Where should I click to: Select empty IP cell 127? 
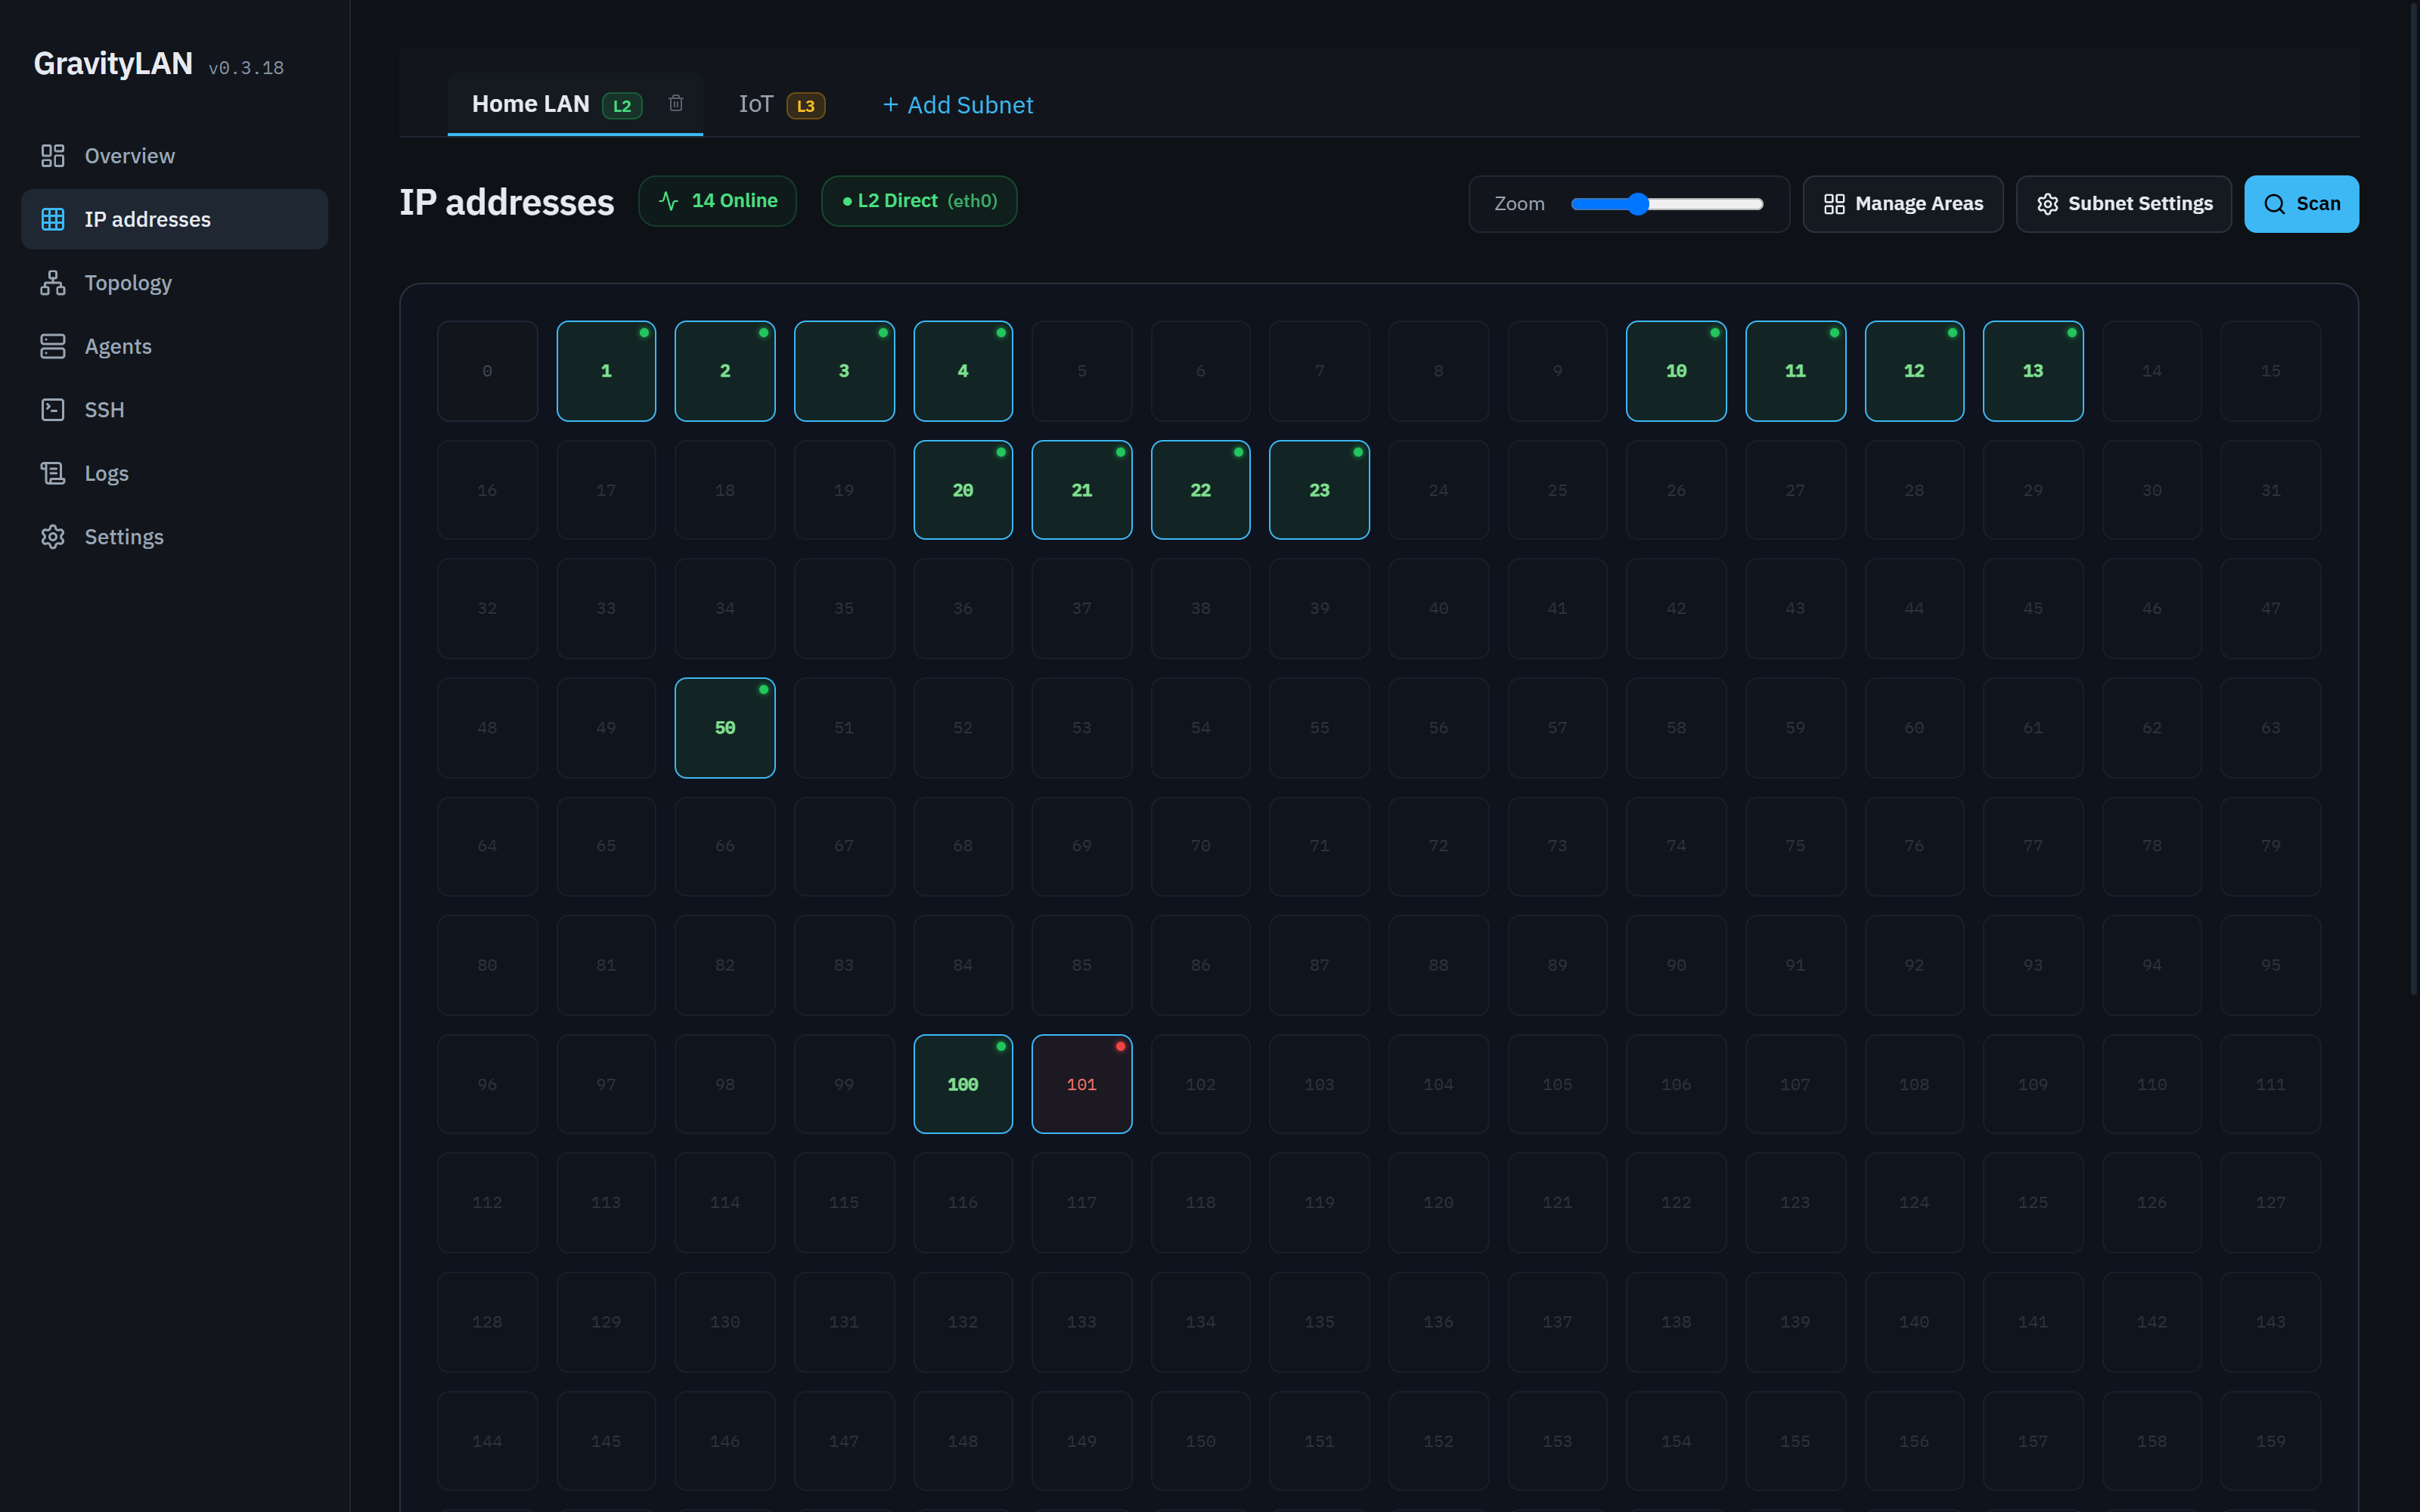point(2271,1202)
